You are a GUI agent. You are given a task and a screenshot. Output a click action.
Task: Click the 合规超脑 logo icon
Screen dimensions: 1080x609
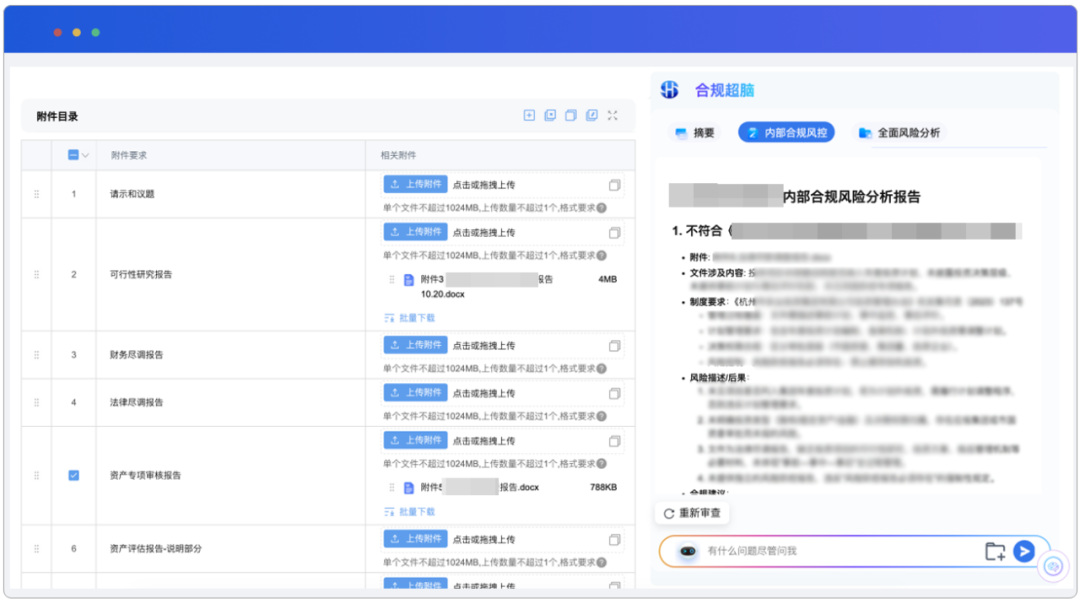pos(669,90)
